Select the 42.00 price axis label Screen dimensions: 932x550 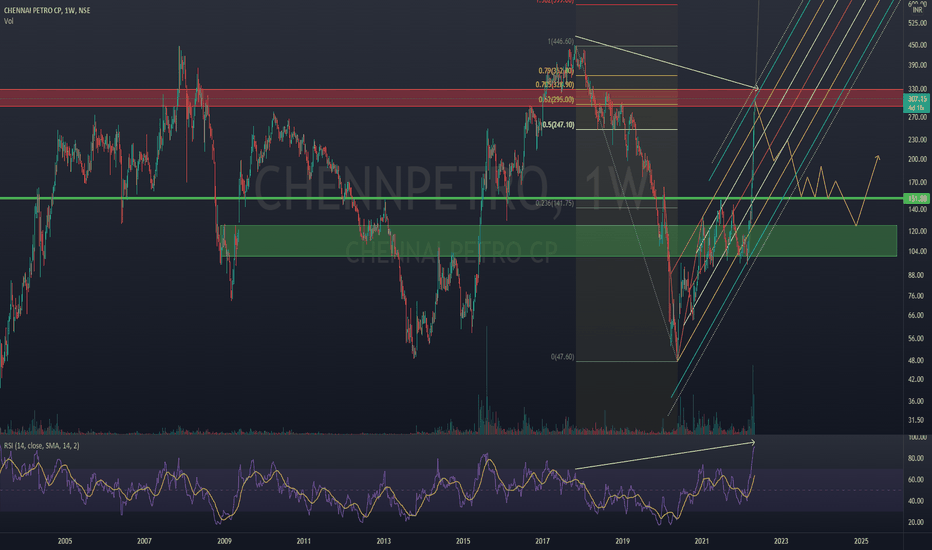click(x=917, y=379)
